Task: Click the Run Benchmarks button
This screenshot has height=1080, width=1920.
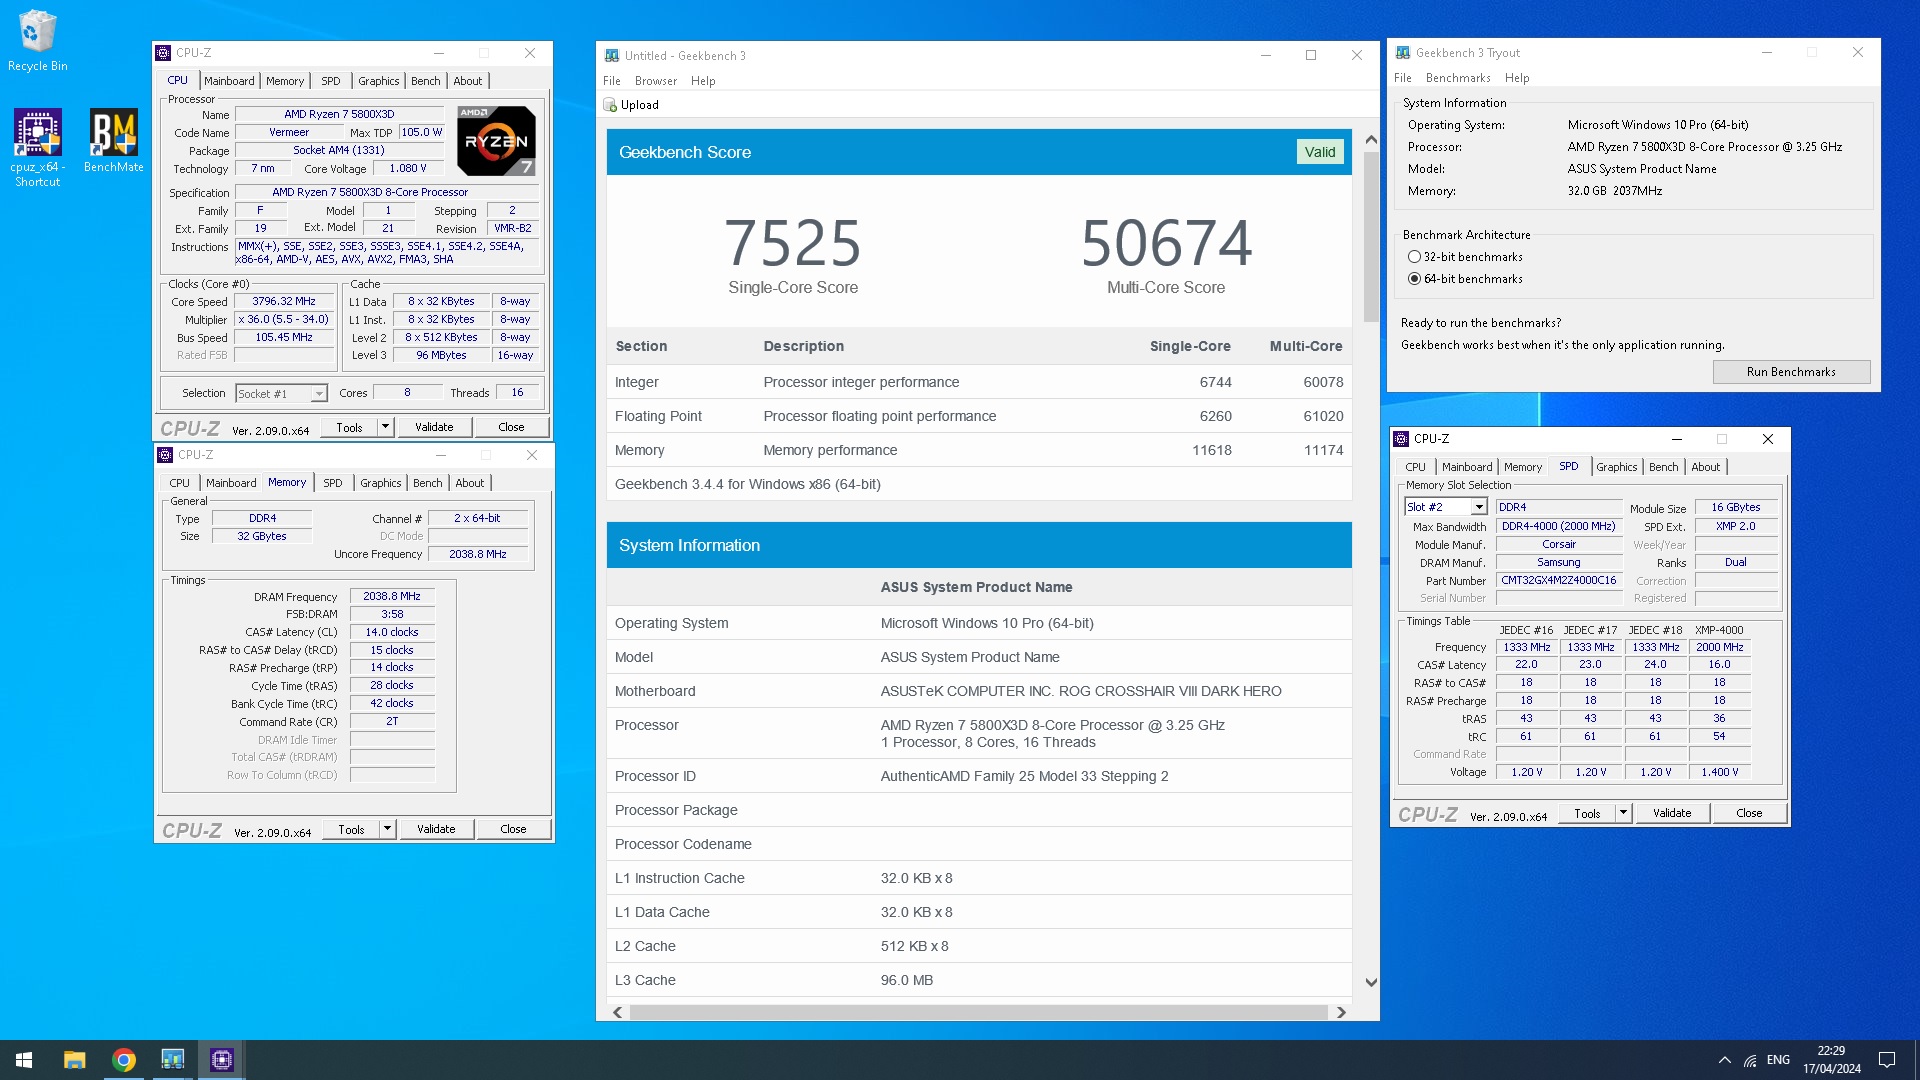Action: tap(1791, 372)
